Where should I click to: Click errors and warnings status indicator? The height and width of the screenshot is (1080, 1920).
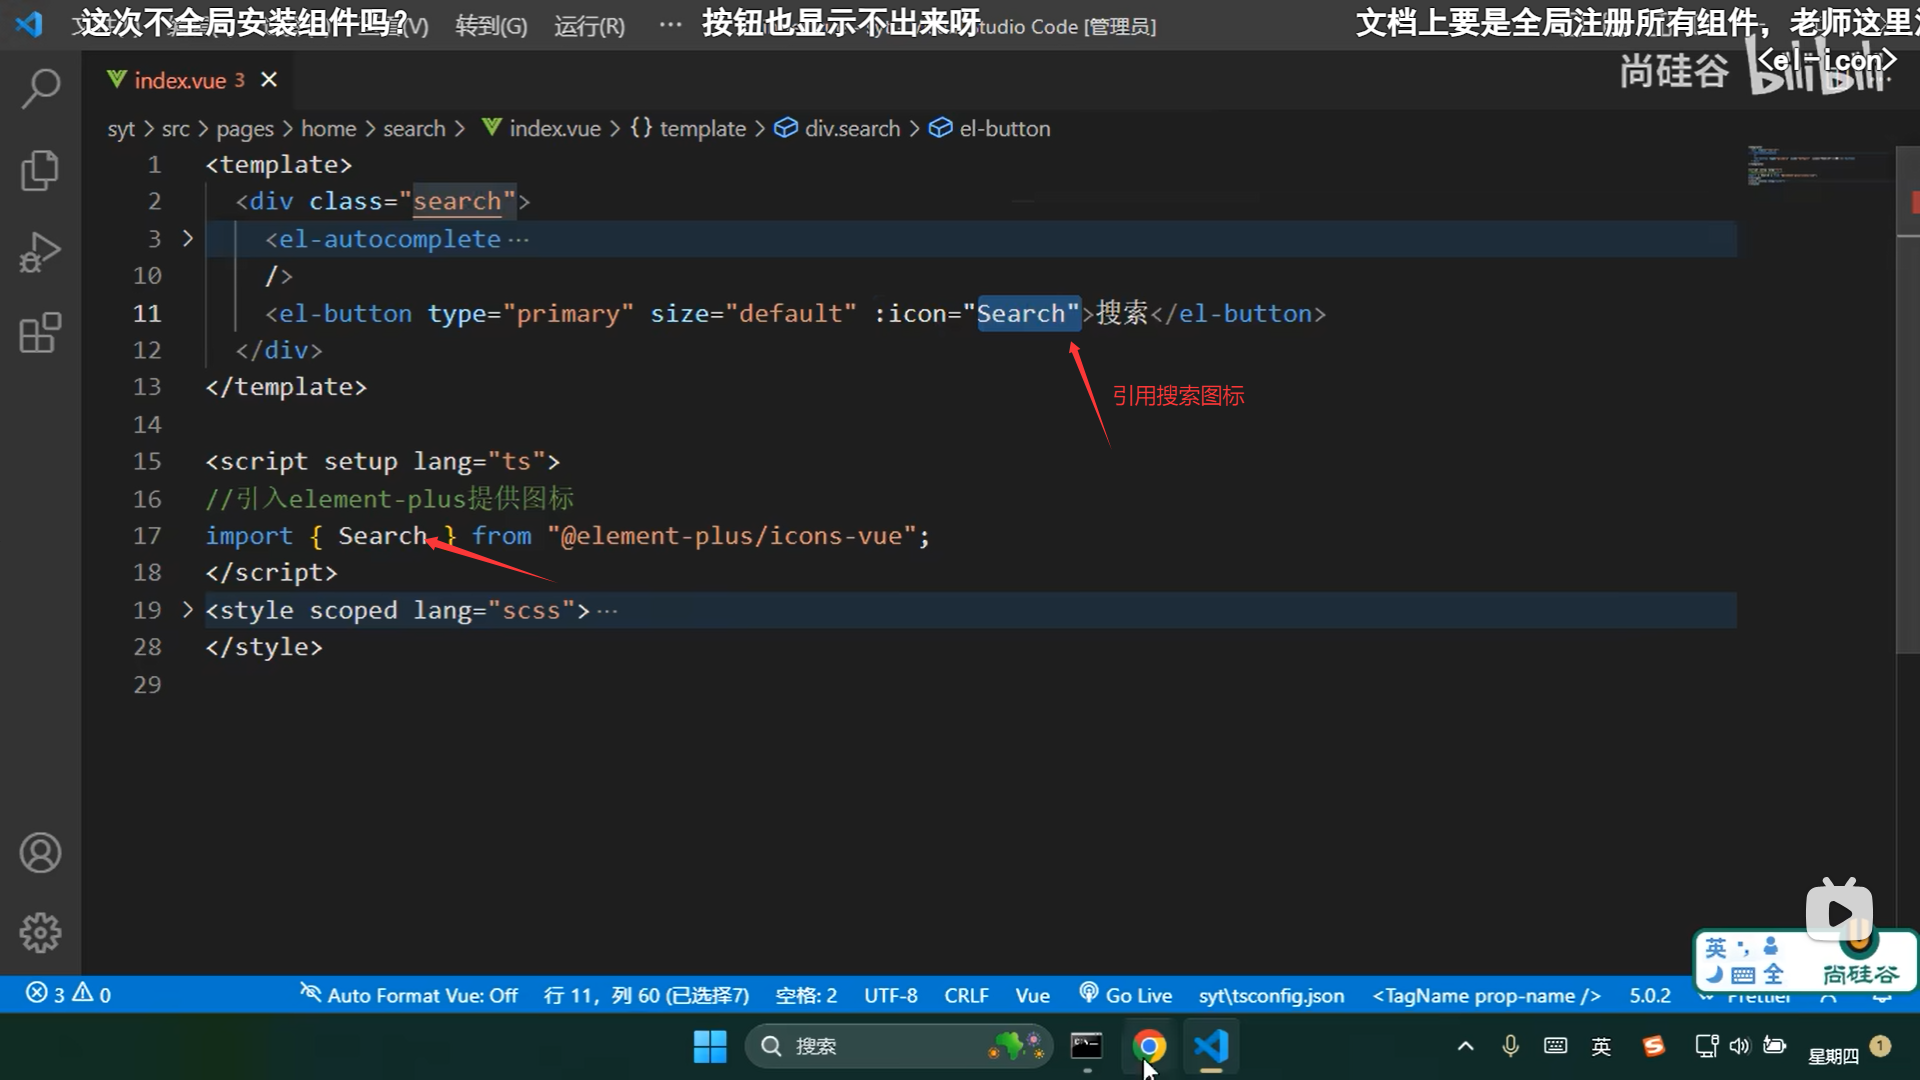click(68, 995)
